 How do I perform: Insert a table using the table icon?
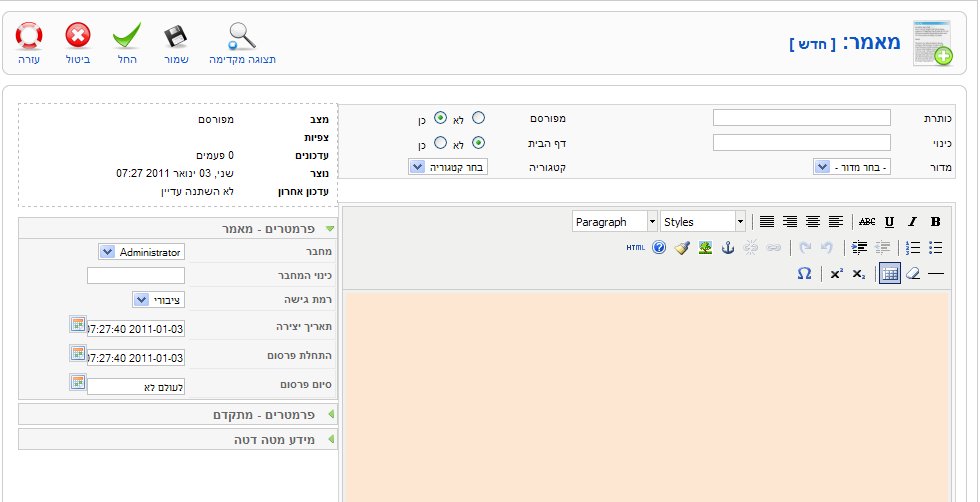[x=890, y=273]
